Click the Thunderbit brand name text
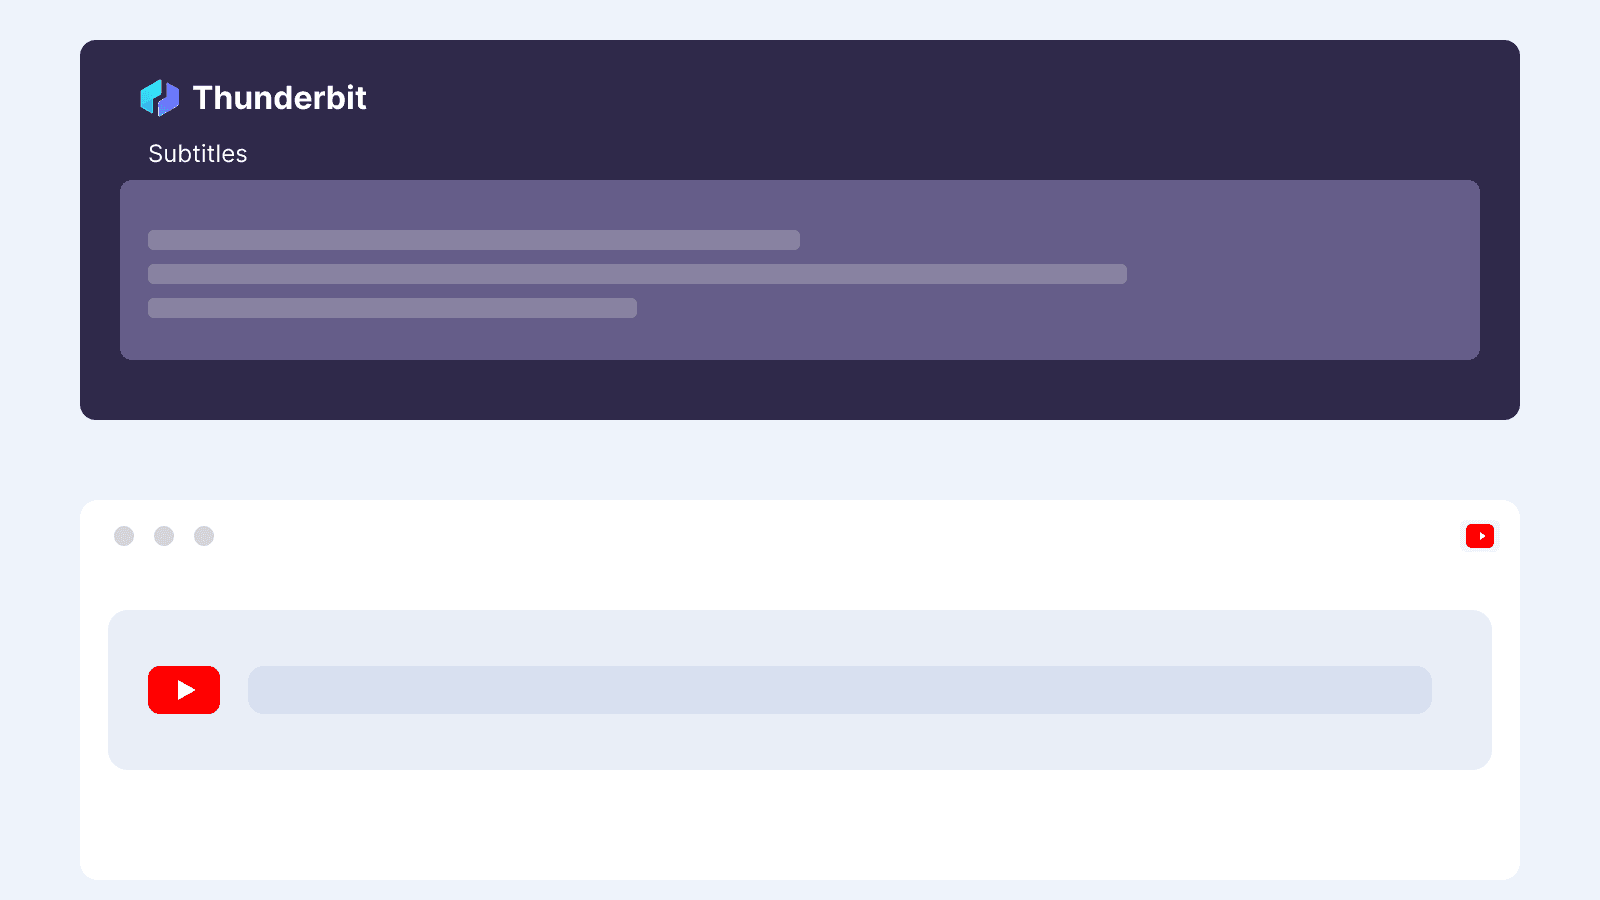Image resolution: width=1600 pixels, height=900 pixels. 279,98
